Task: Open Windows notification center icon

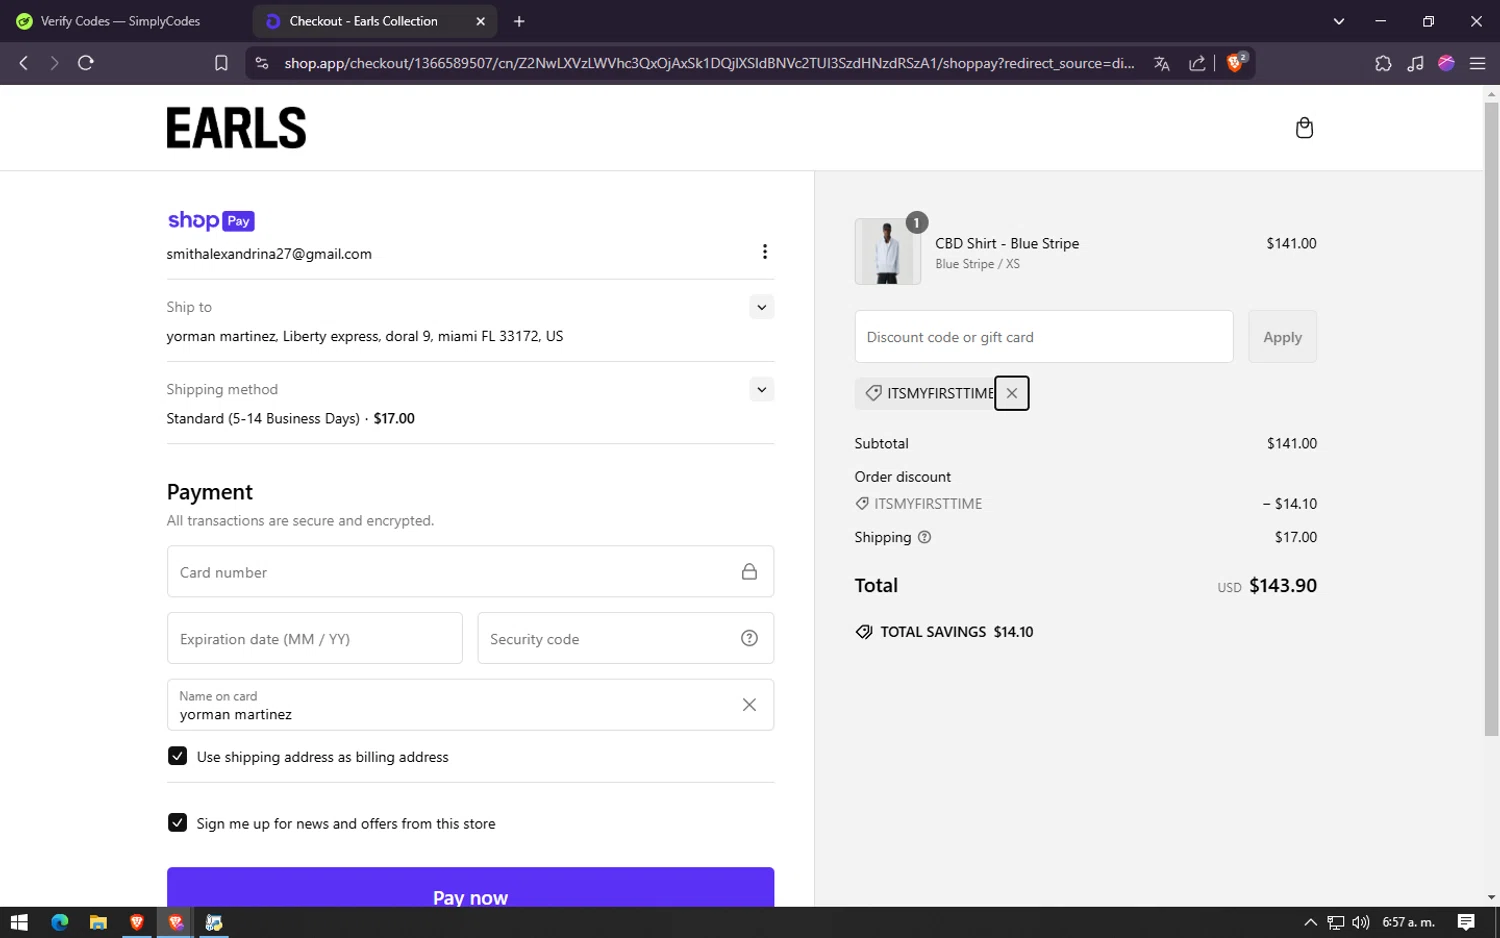Action: click(x=1466, y=922)
